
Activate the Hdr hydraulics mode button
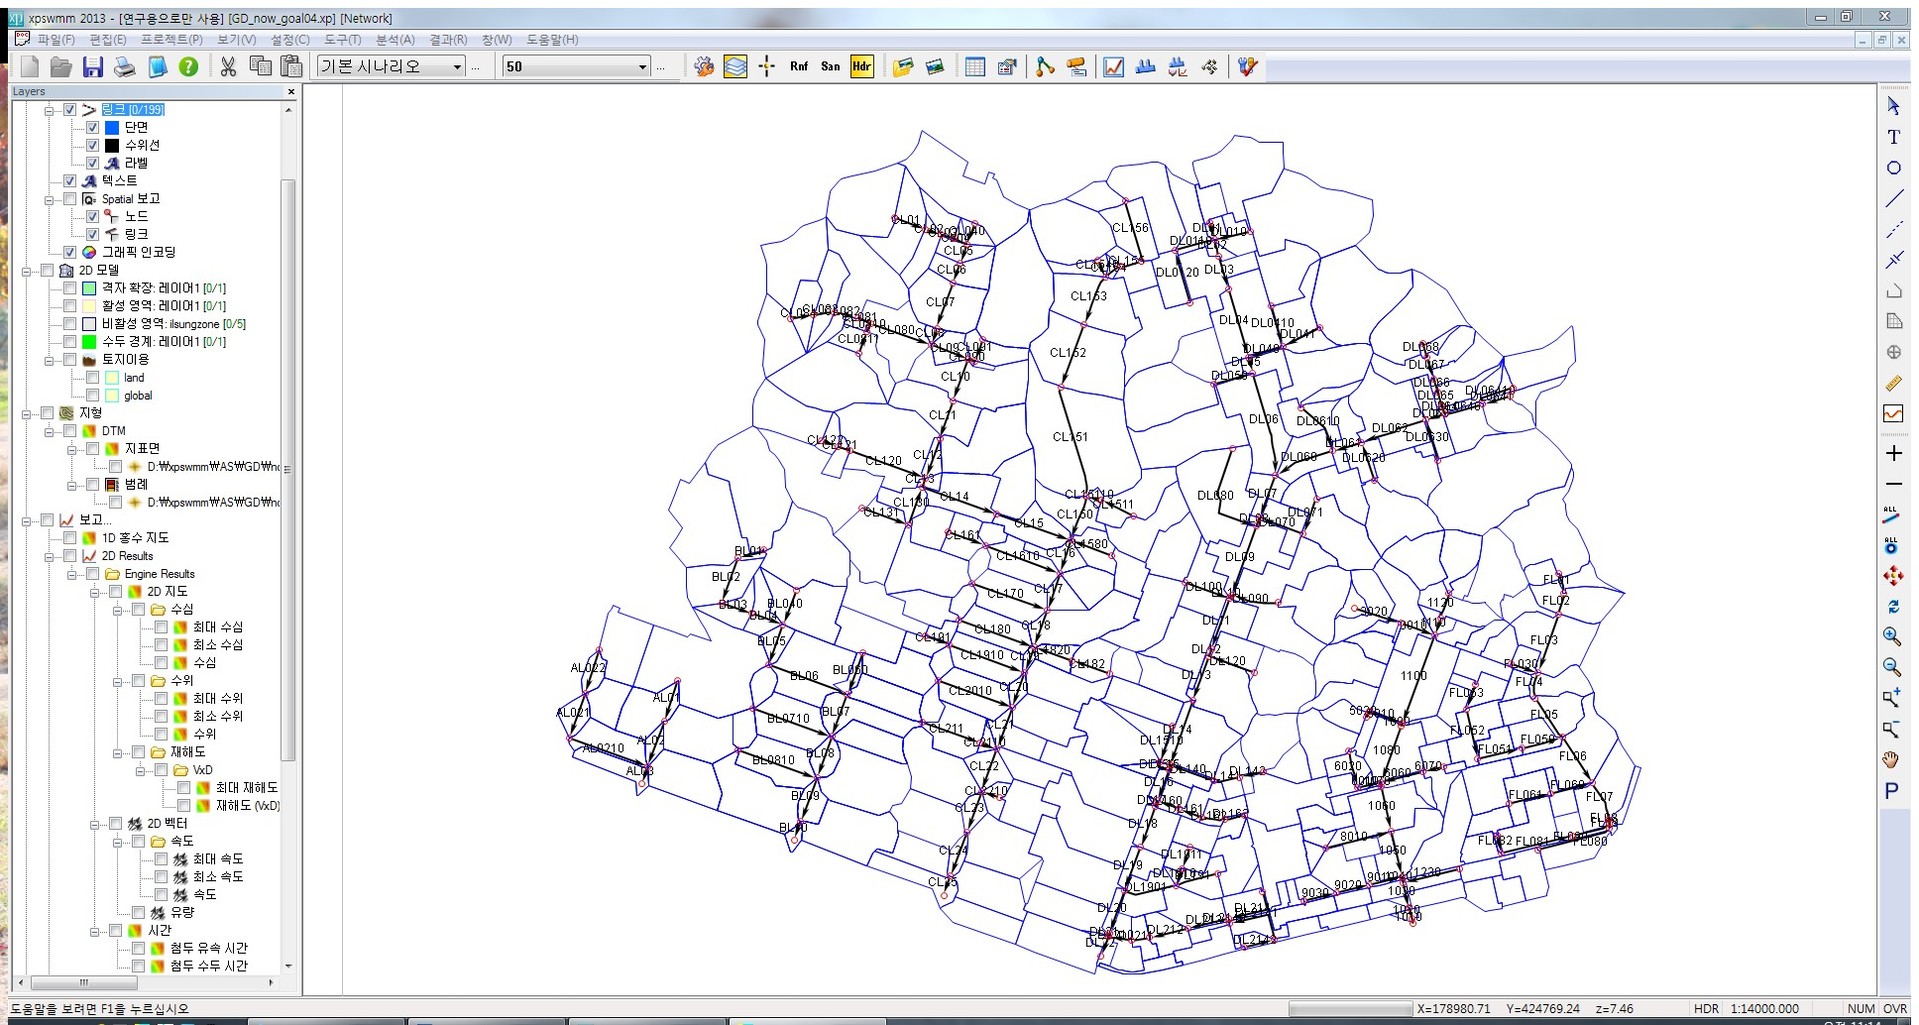861,67
